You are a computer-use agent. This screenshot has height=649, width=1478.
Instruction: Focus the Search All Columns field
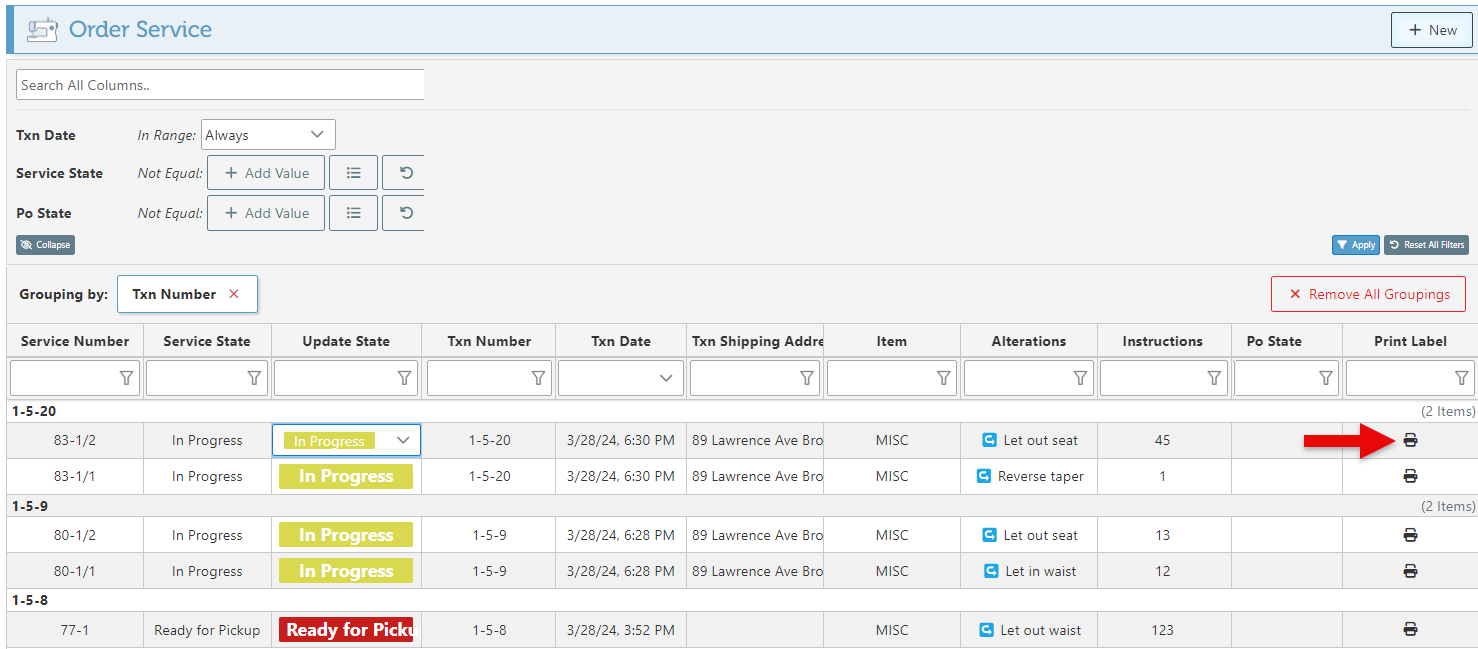[220, 85]
